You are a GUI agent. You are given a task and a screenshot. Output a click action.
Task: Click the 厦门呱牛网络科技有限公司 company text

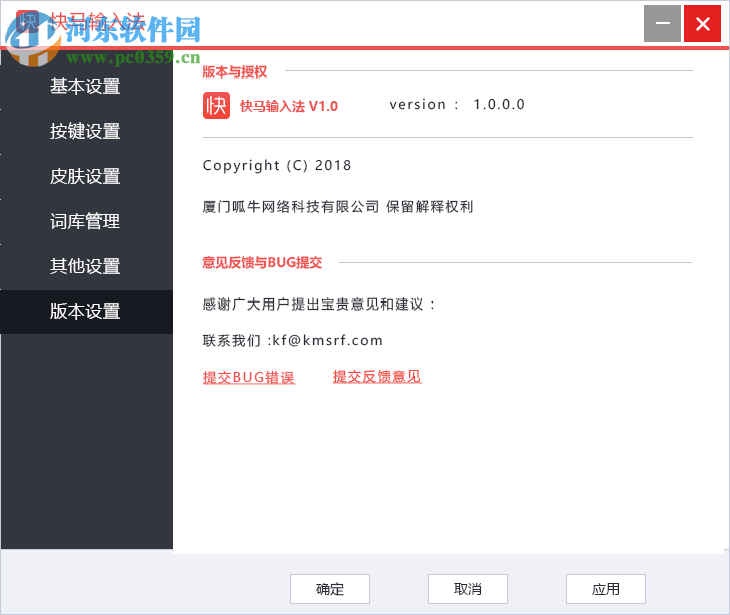[291, 206]
